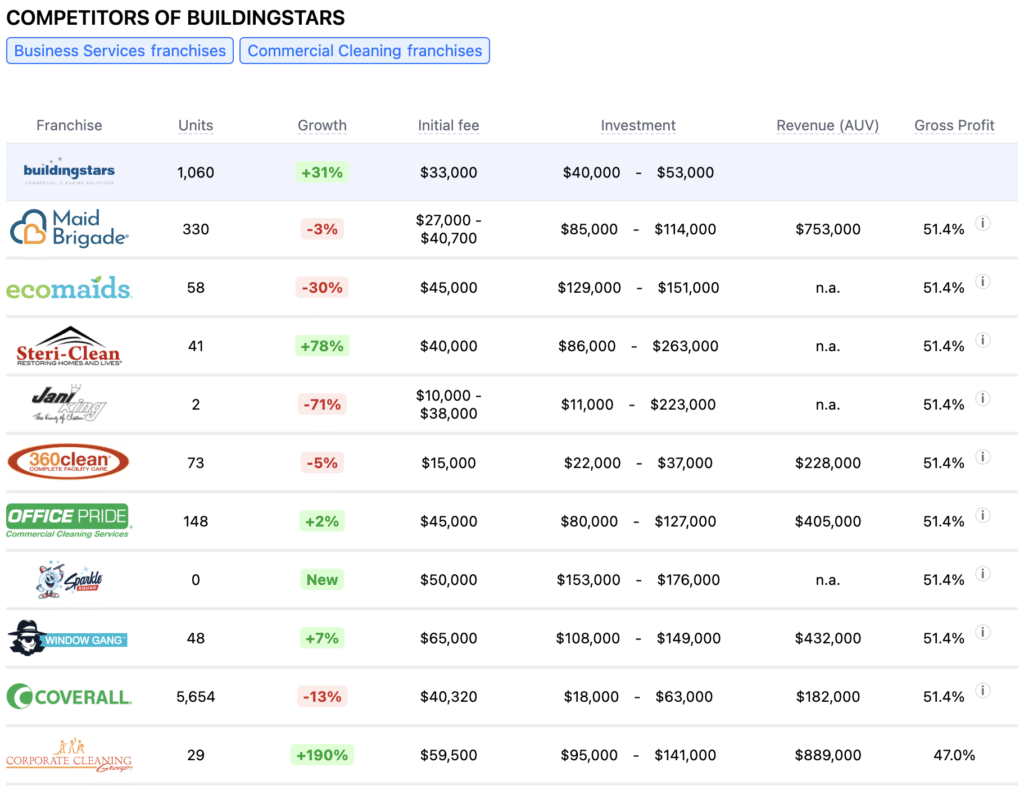The width and height of the screenshot is (1024, 799).
Task: Open Commercial Cleaning franchises category
Action: [364, 51]
